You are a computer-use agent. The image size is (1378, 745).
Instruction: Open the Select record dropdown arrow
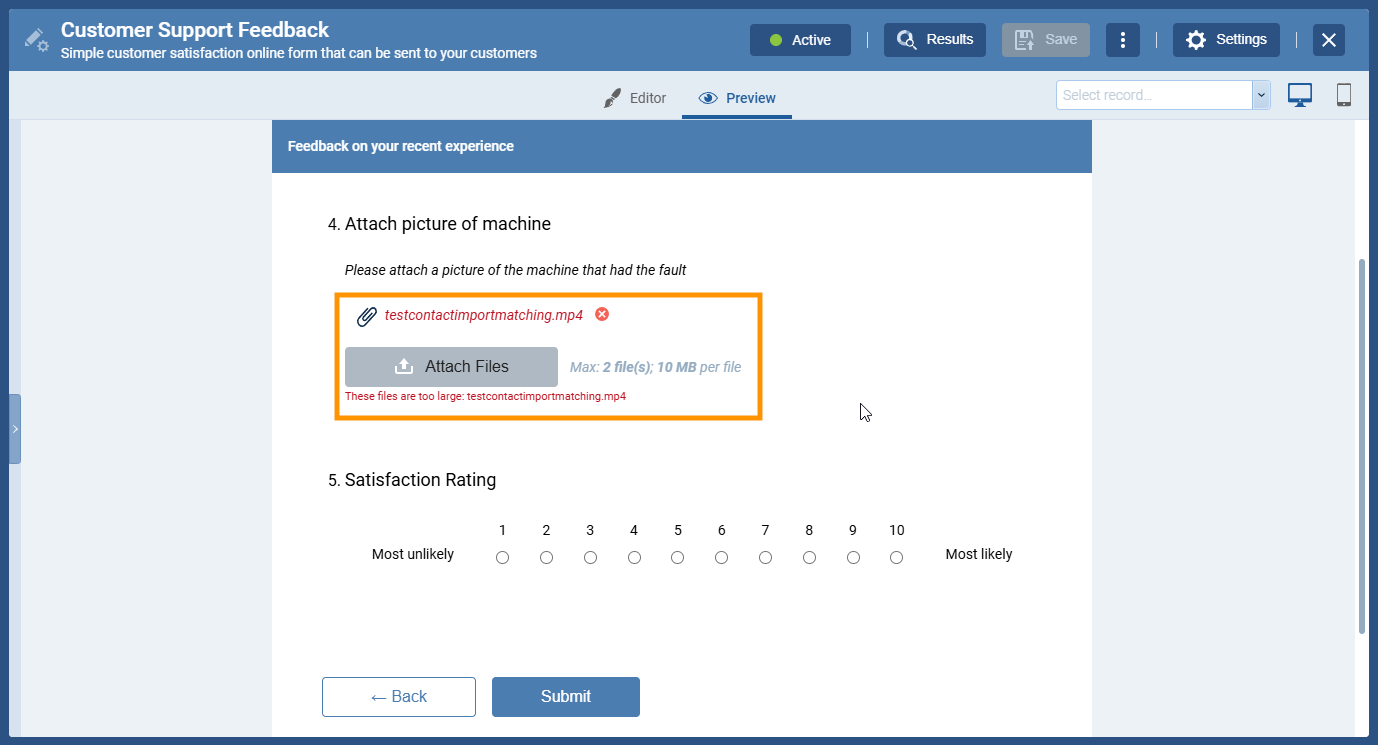(x=1261, y=95)
